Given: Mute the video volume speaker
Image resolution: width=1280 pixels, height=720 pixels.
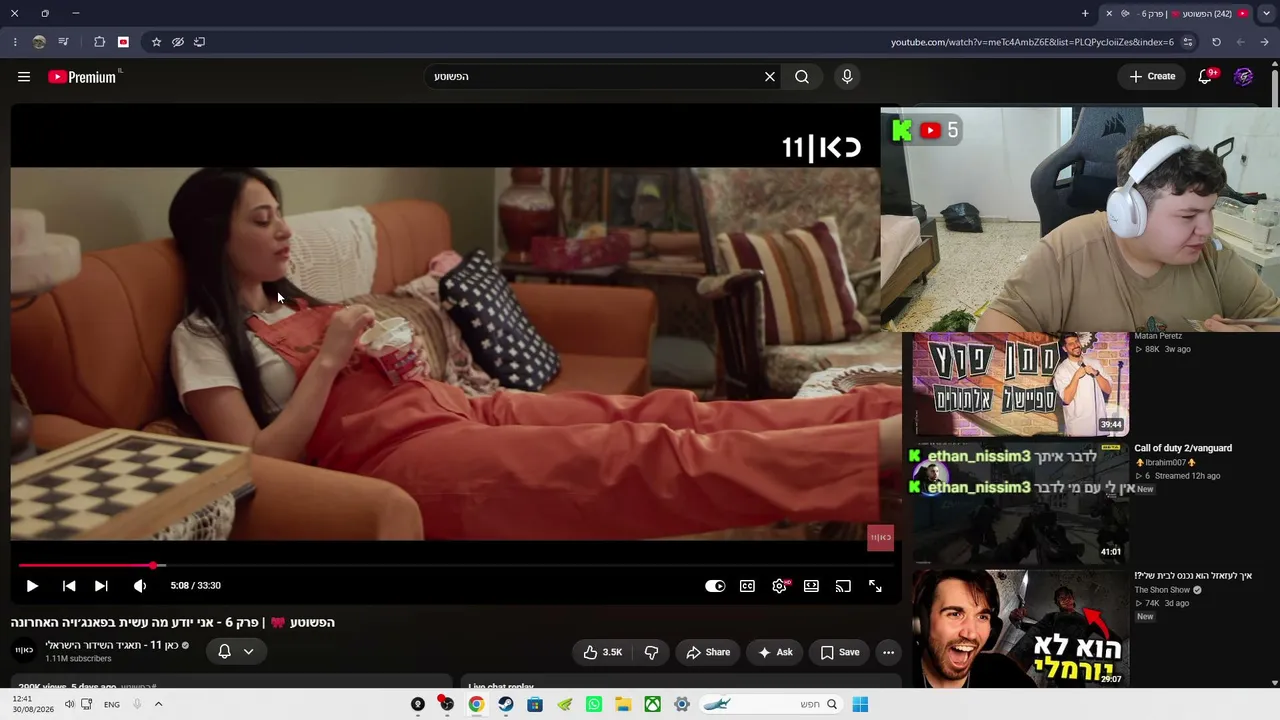Looking at the screenshot, I should pos(140,586).
